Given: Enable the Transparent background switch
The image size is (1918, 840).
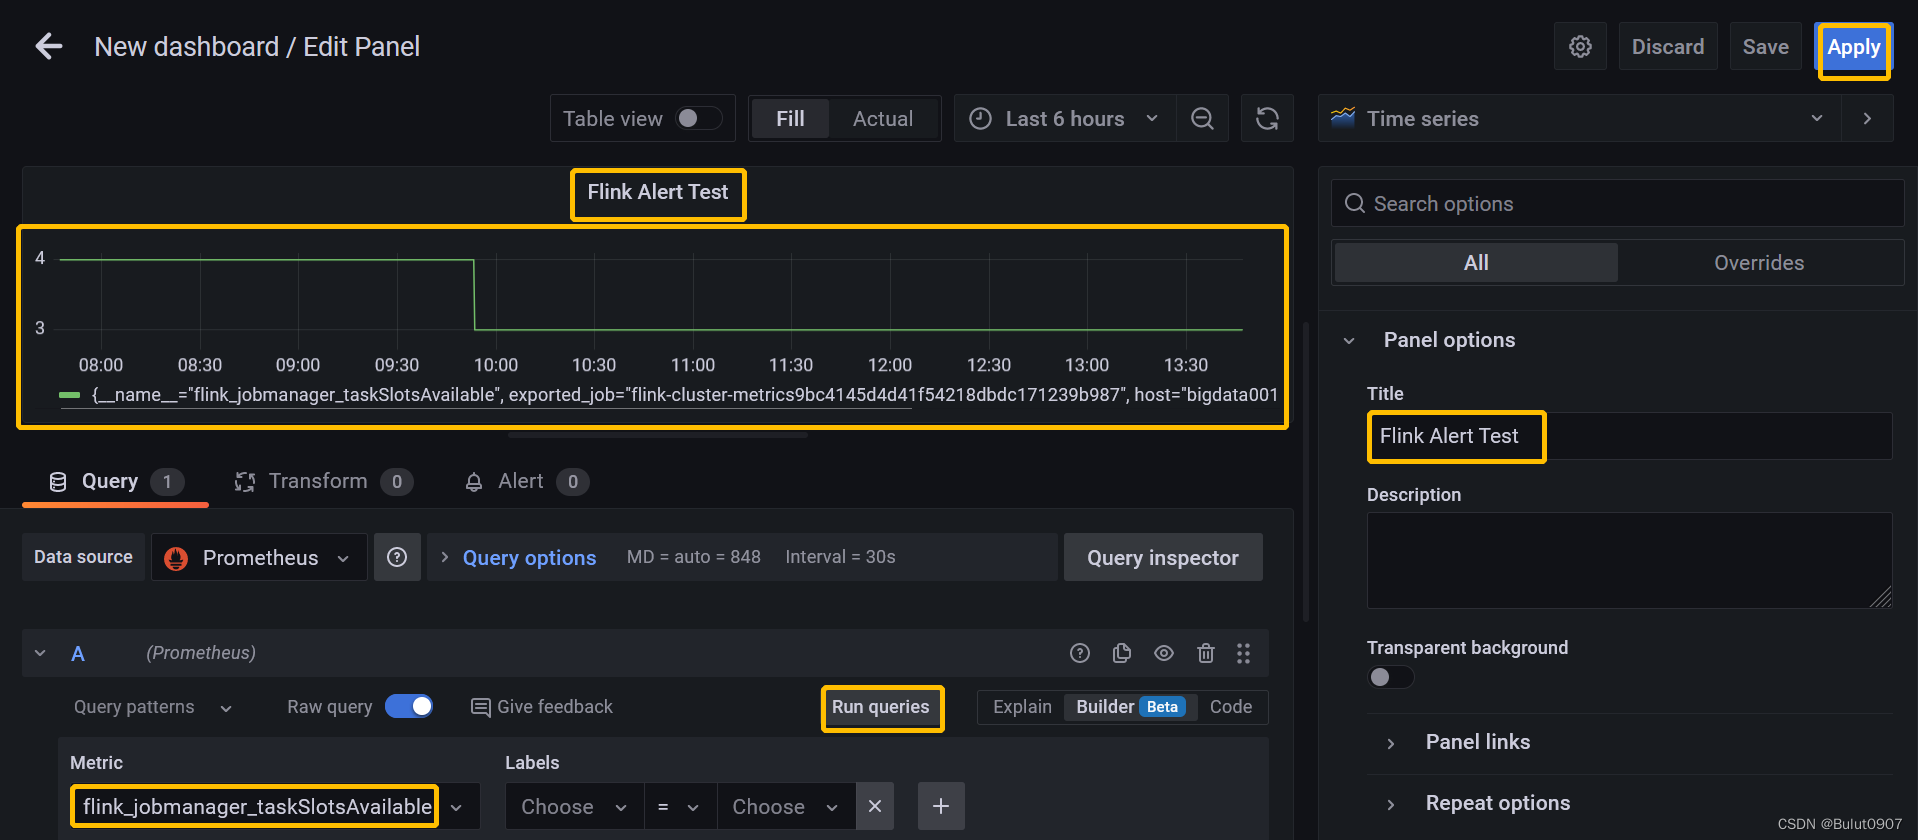Looking at the screenshot, I should point(1390,677).
